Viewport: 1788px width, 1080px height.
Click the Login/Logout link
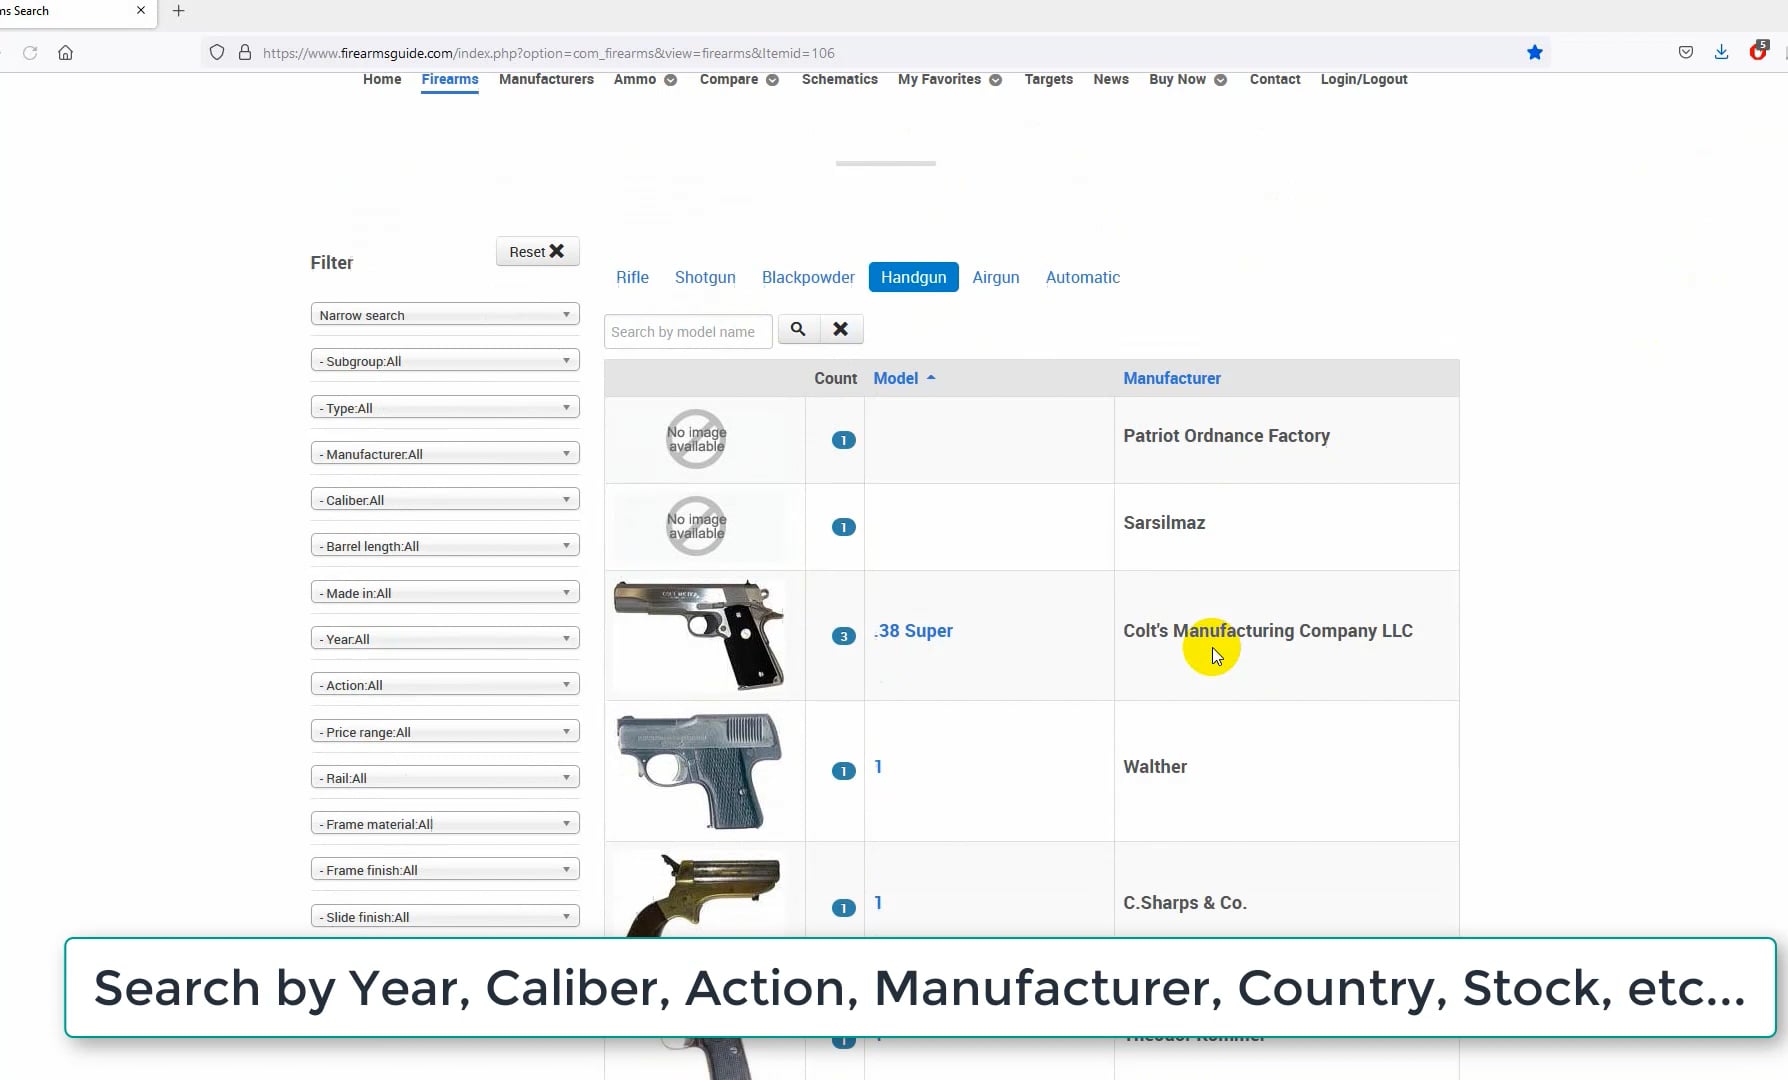1364,79
